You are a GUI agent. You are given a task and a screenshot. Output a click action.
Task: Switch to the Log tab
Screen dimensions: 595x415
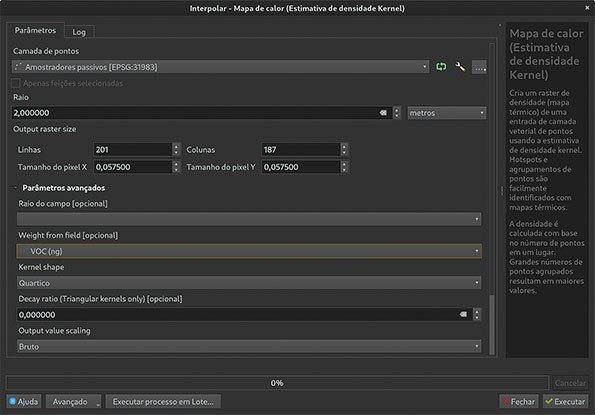[79, 32]
